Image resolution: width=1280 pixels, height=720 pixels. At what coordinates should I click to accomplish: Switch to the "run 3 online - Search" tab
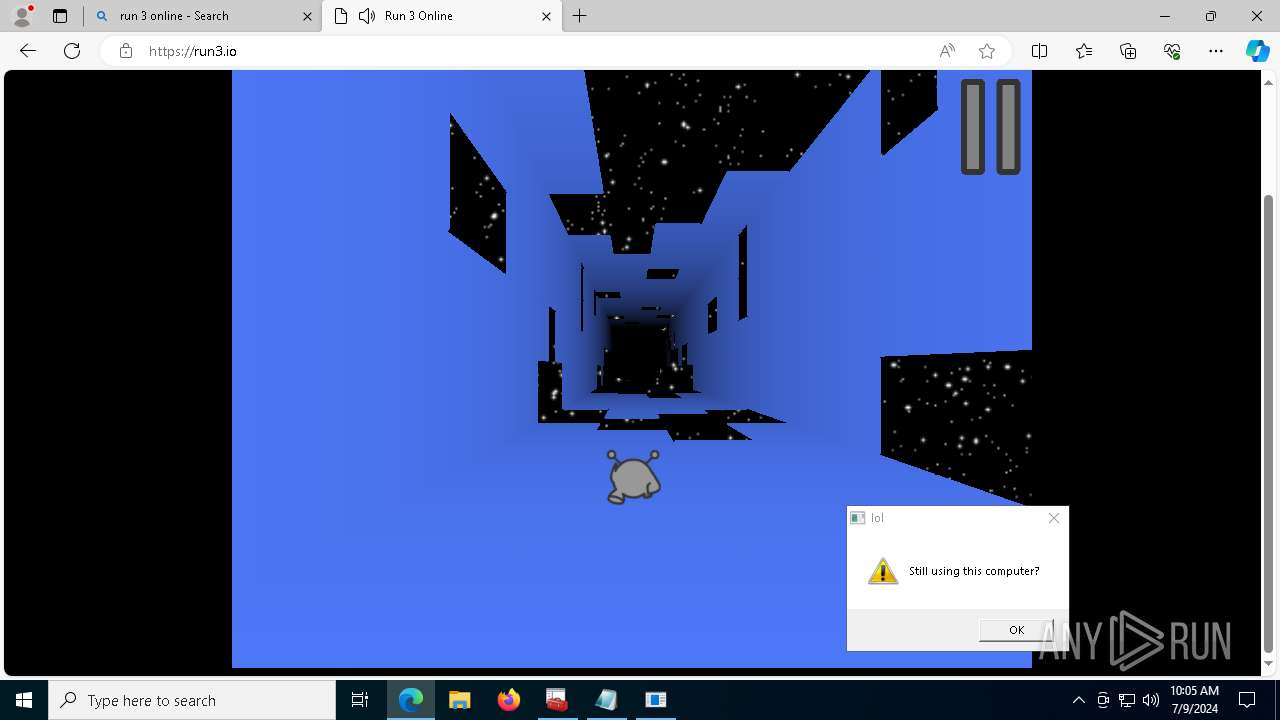point(201,16)
